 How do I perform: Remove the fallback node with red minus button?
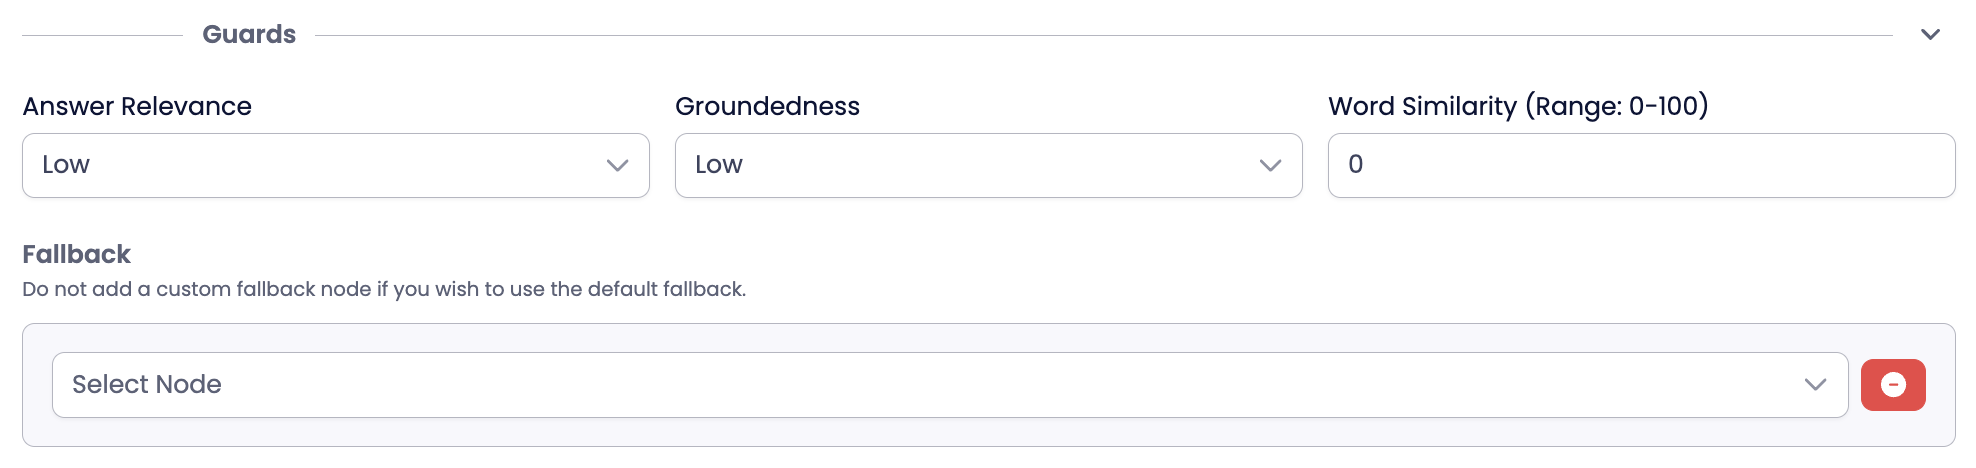point(1893,385)
